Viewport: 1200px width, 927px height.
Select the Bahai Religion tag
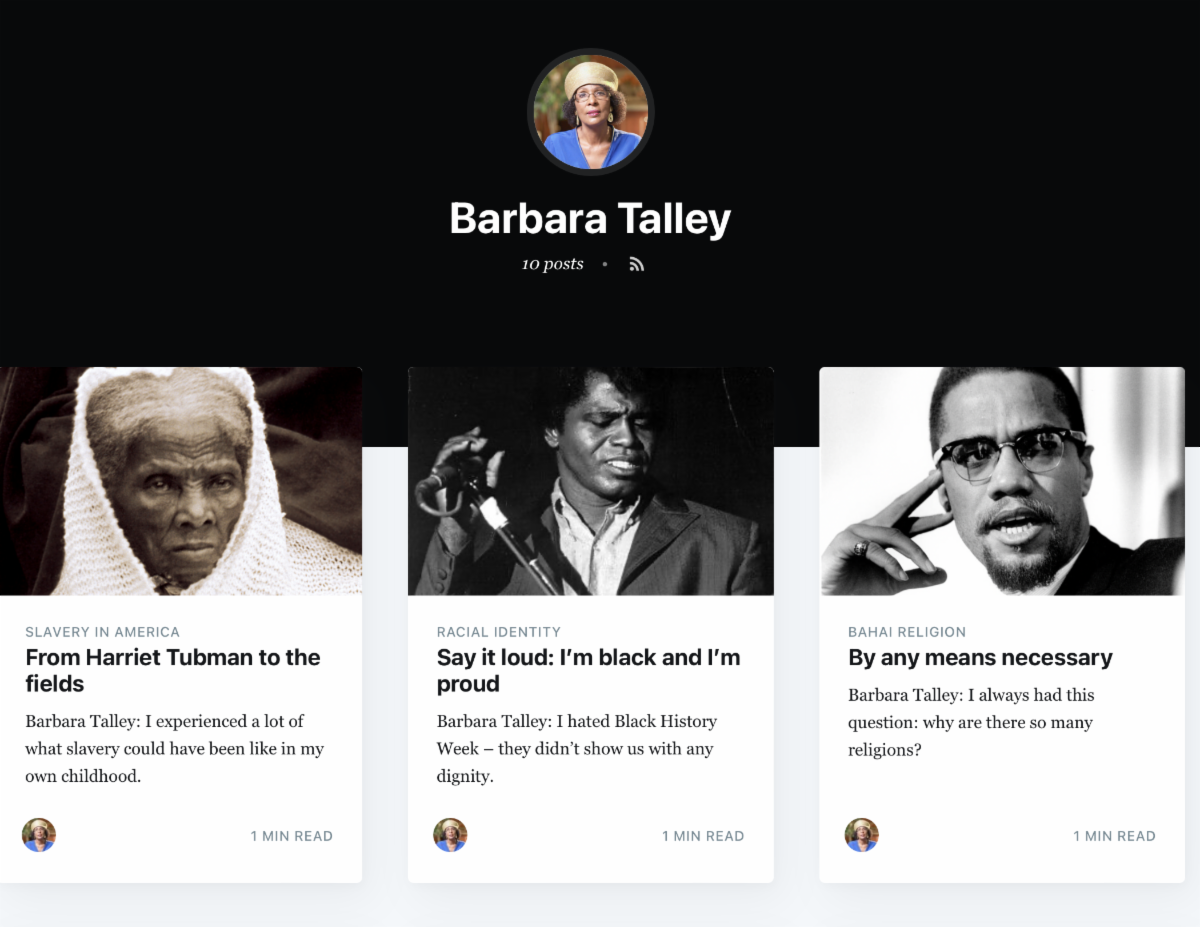click(x=906, y=632)
